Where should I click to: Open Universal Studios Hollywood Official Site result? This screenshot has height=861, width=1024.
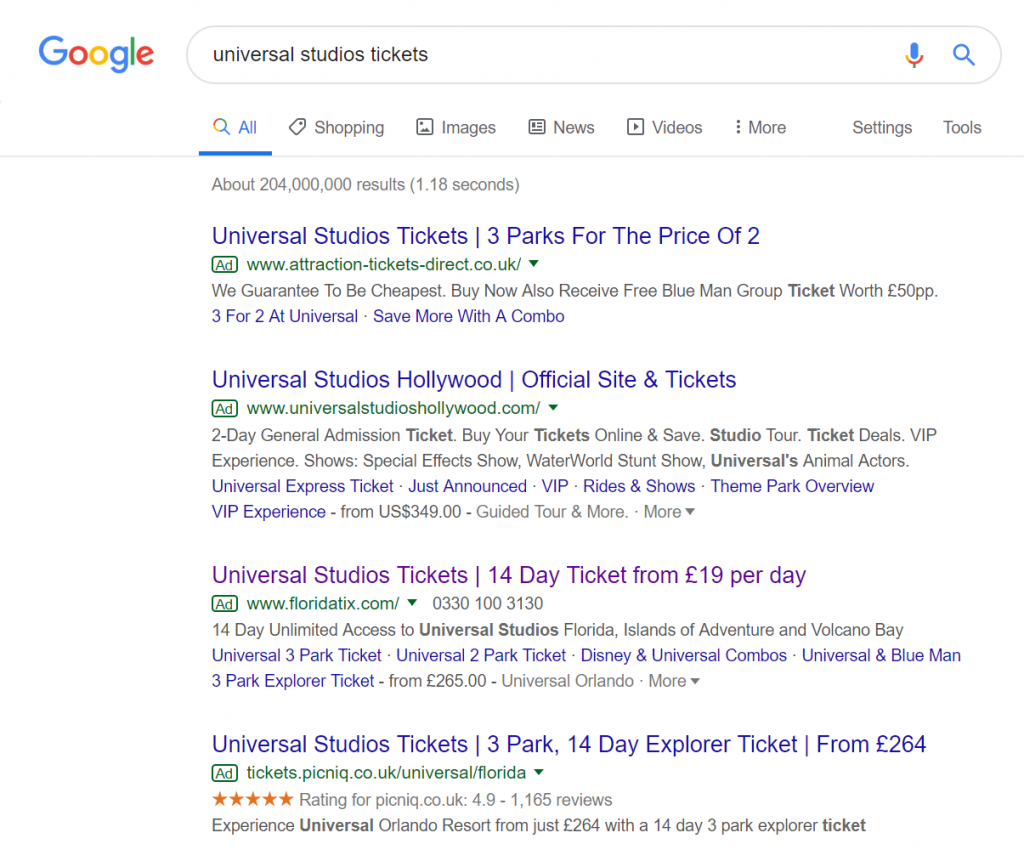[x=474, y=380]
